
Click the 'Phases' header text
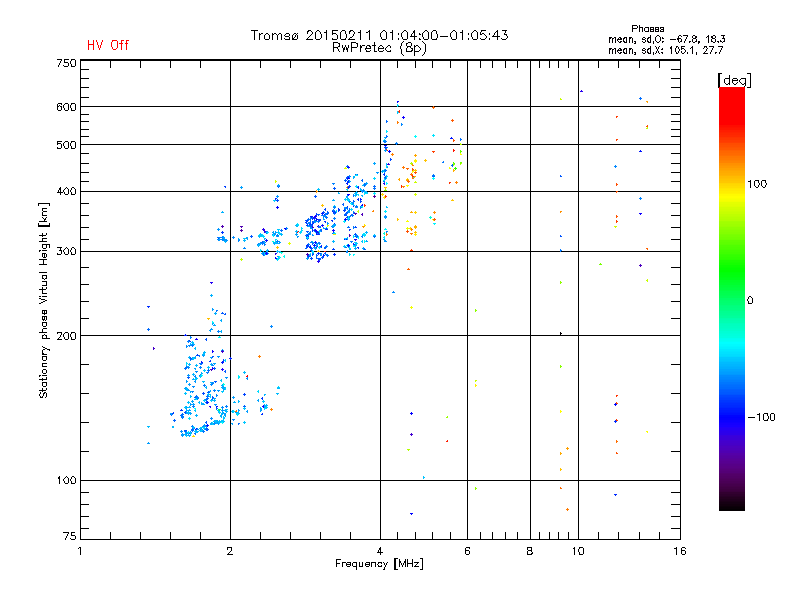pos(647,29)
